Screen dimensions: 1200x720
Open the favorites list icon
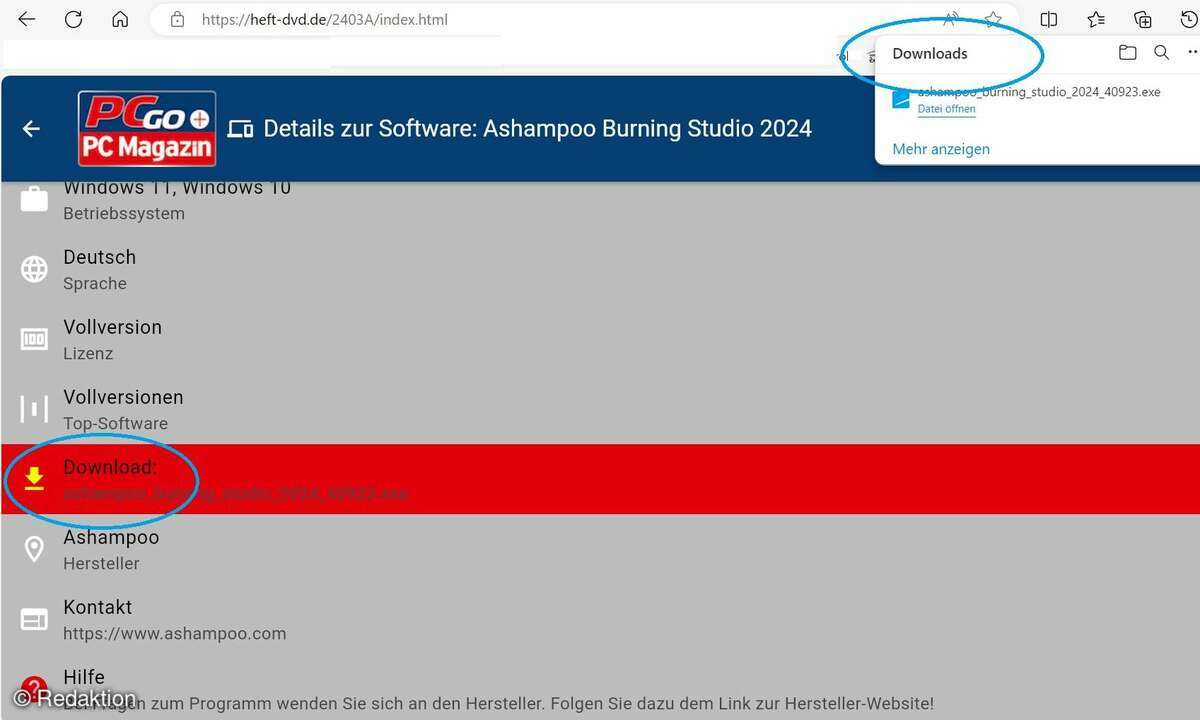coord(1096,19)
